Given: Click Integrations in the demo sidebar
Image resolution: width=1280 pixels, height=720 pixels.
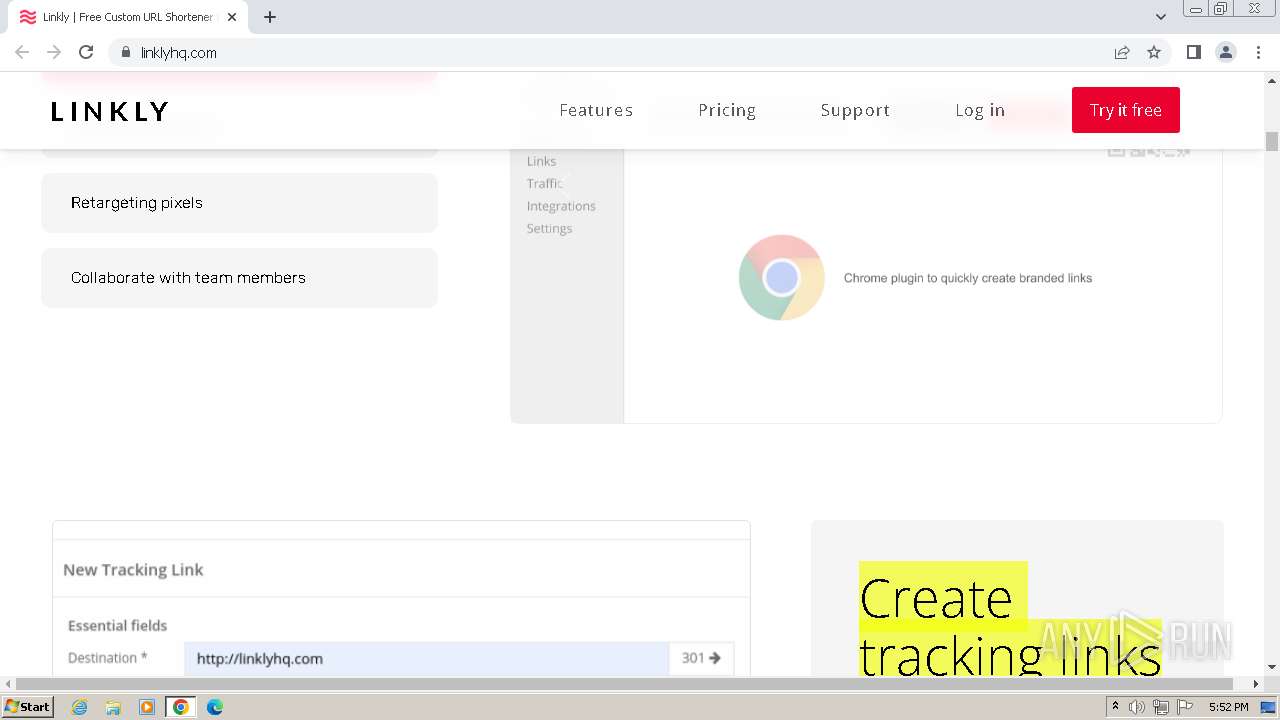Looking at the screenshot, I should 561,206.
